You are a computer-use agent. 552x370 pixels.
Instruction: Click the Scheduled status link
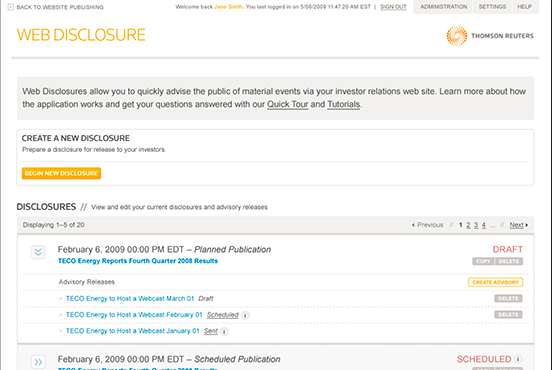(222, 315)
